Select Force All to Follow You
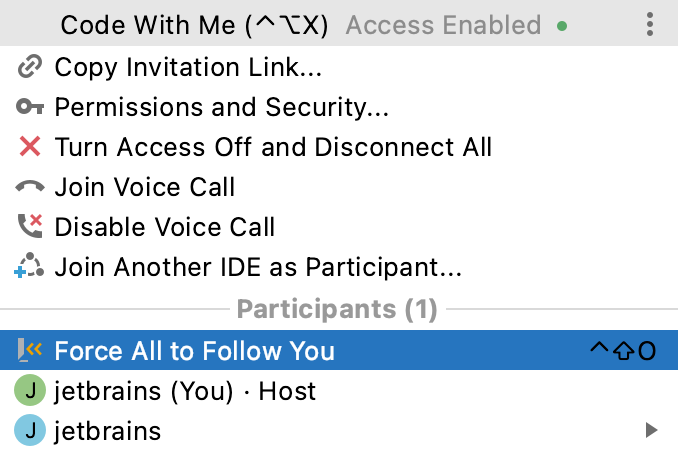This screenshot has height=450, width=678. point(194,351)
